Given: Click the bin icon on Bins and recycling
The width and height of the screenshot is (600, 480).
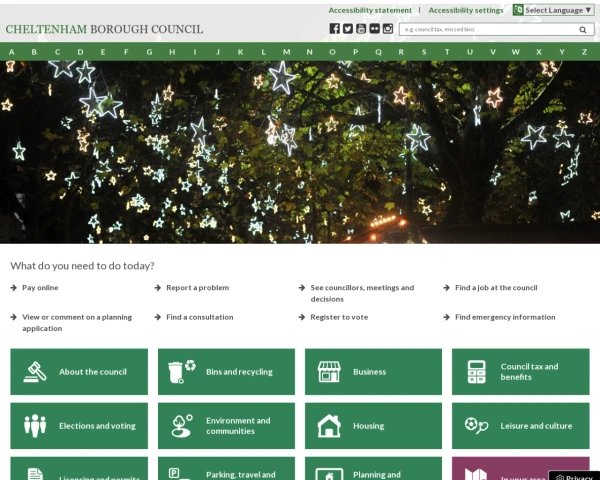Looking at the screenshot, I should tap(181, 372).
